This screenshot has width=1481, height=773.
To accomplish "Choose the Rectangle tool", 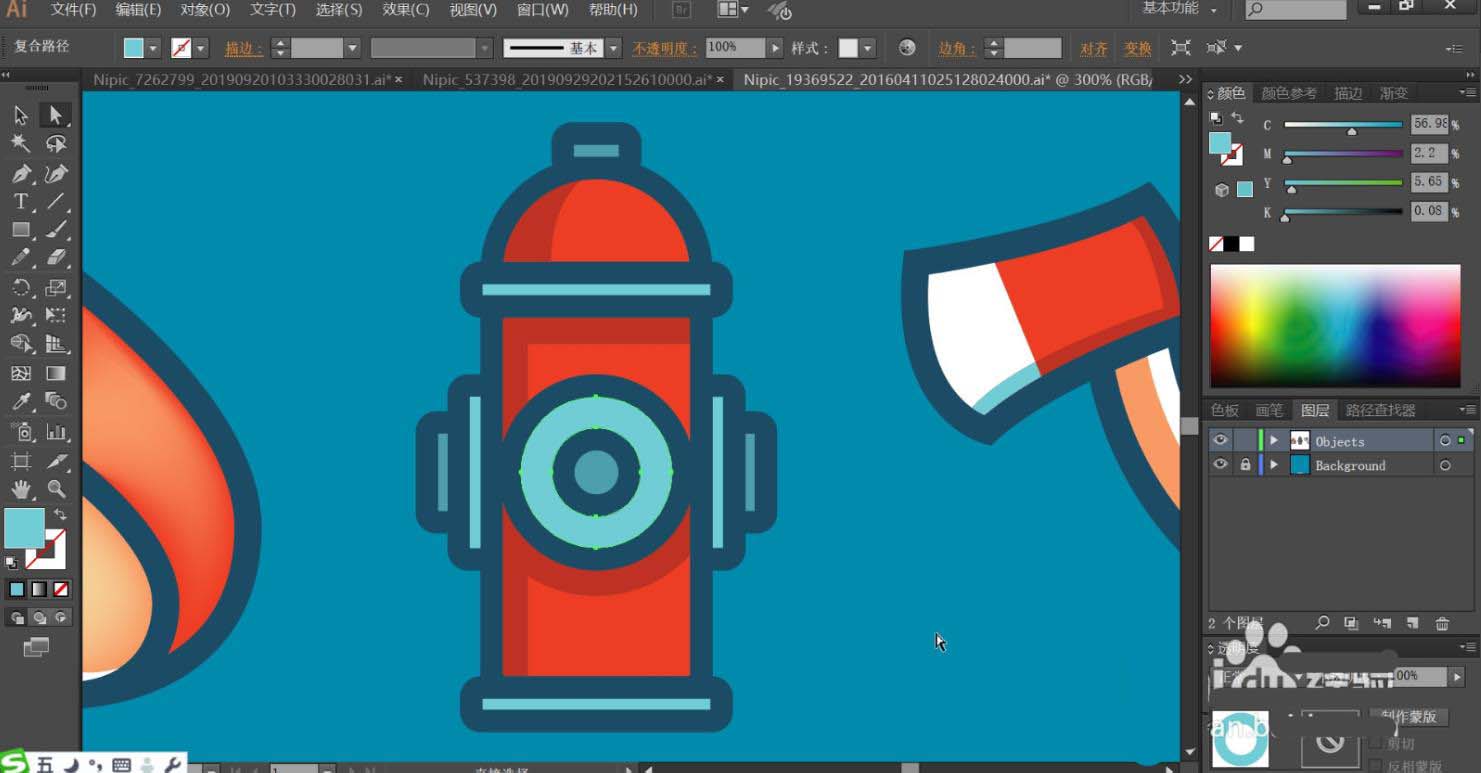I will coord(21,230).
